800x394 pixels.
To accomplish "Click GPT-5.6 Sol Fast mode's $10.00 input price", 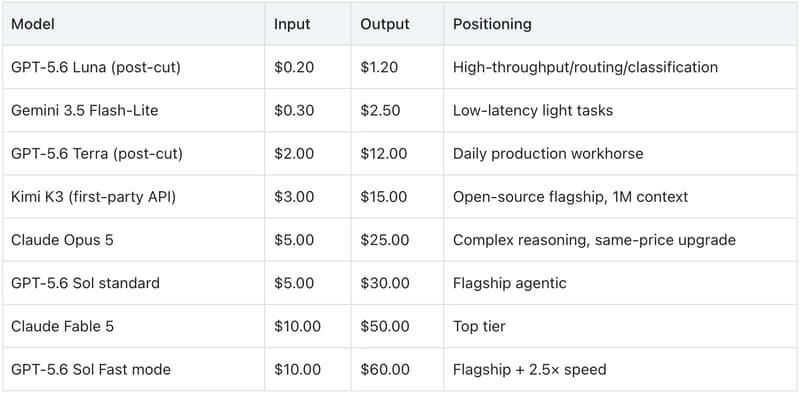I will [x=297, y=369].
